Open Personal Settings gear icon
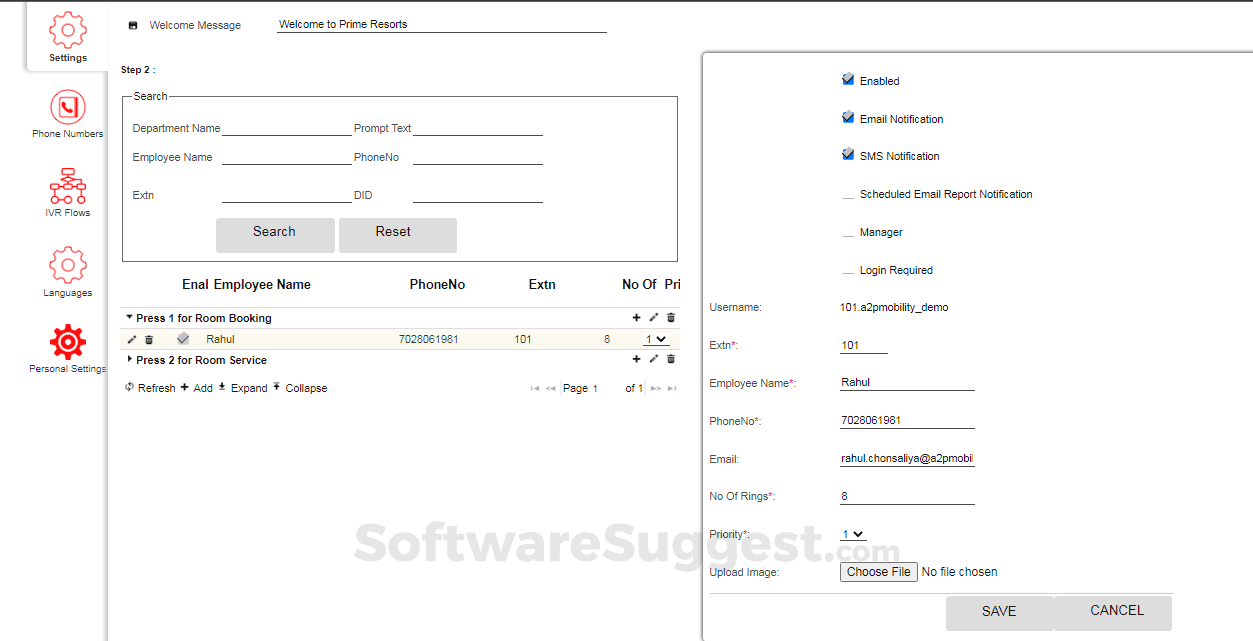Screen dimensions: 1253x641 [67, 342]
